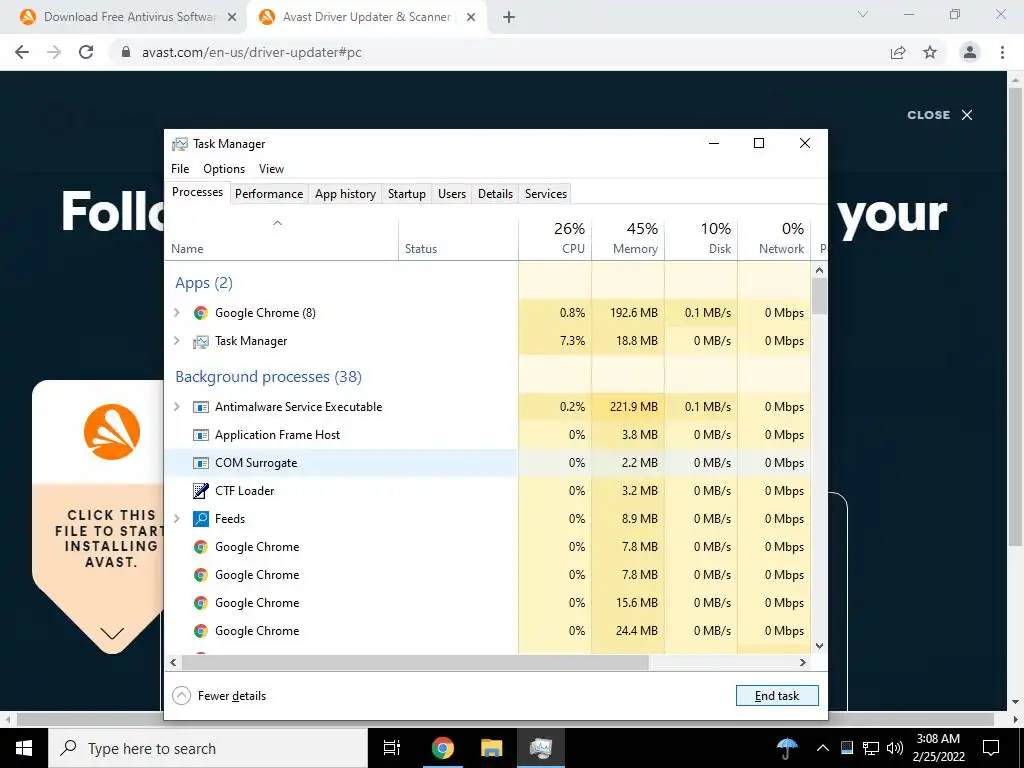Open the Chrome tab search chevron
This screenshot has height=768, width=1024.
[x=863, y=14]
